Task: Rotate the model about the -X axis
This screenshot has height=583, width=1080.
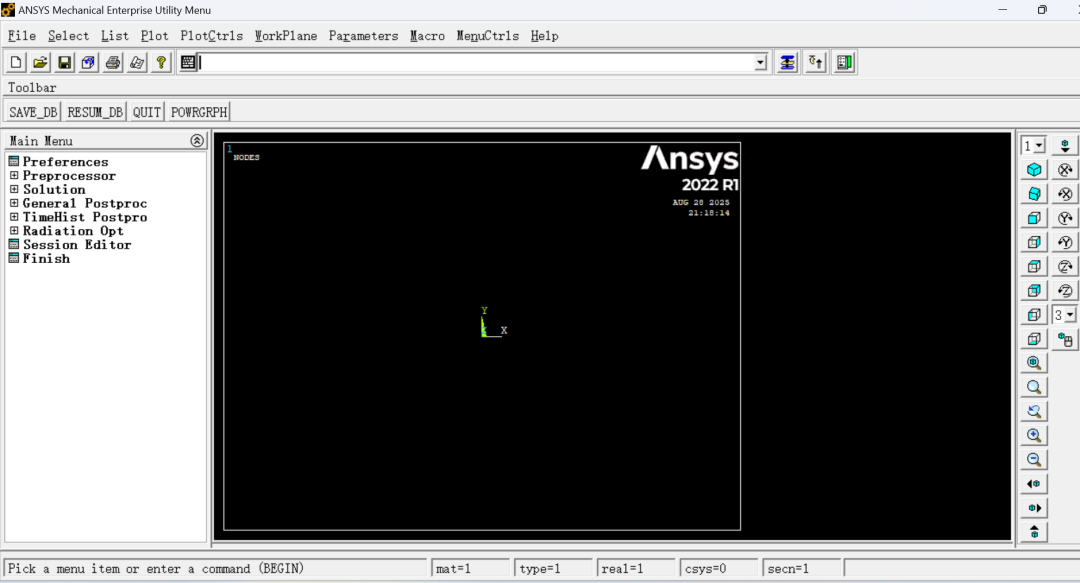Action: (1065, 194)
